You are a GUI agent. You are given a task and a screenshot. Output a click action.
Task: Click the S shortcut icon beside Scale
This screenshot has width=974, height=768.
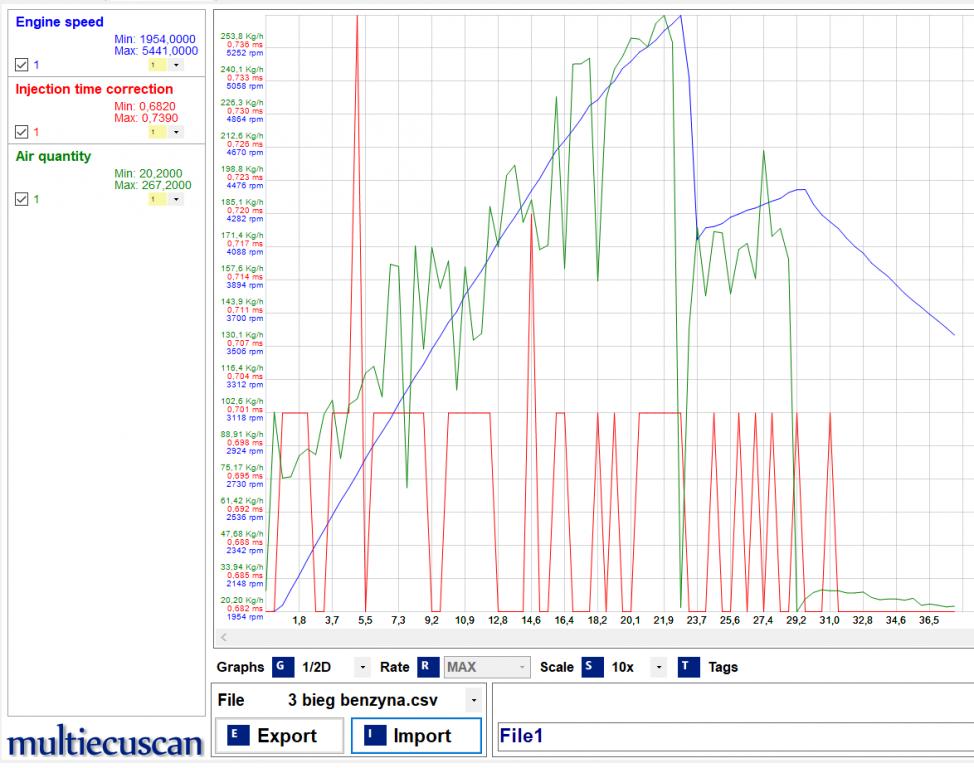(593, 667)
